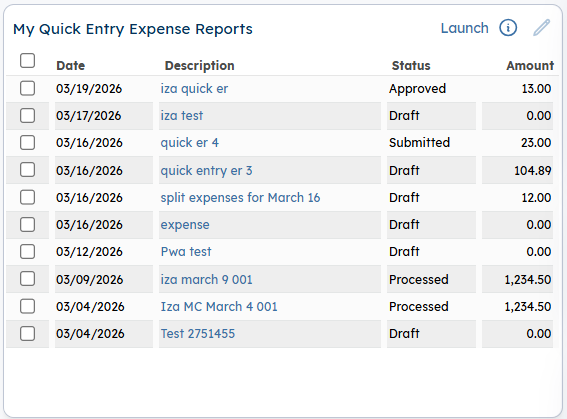567x419 pixels.
Task: Open Iza MC March 4 001 report
Action: coord(219,307)
